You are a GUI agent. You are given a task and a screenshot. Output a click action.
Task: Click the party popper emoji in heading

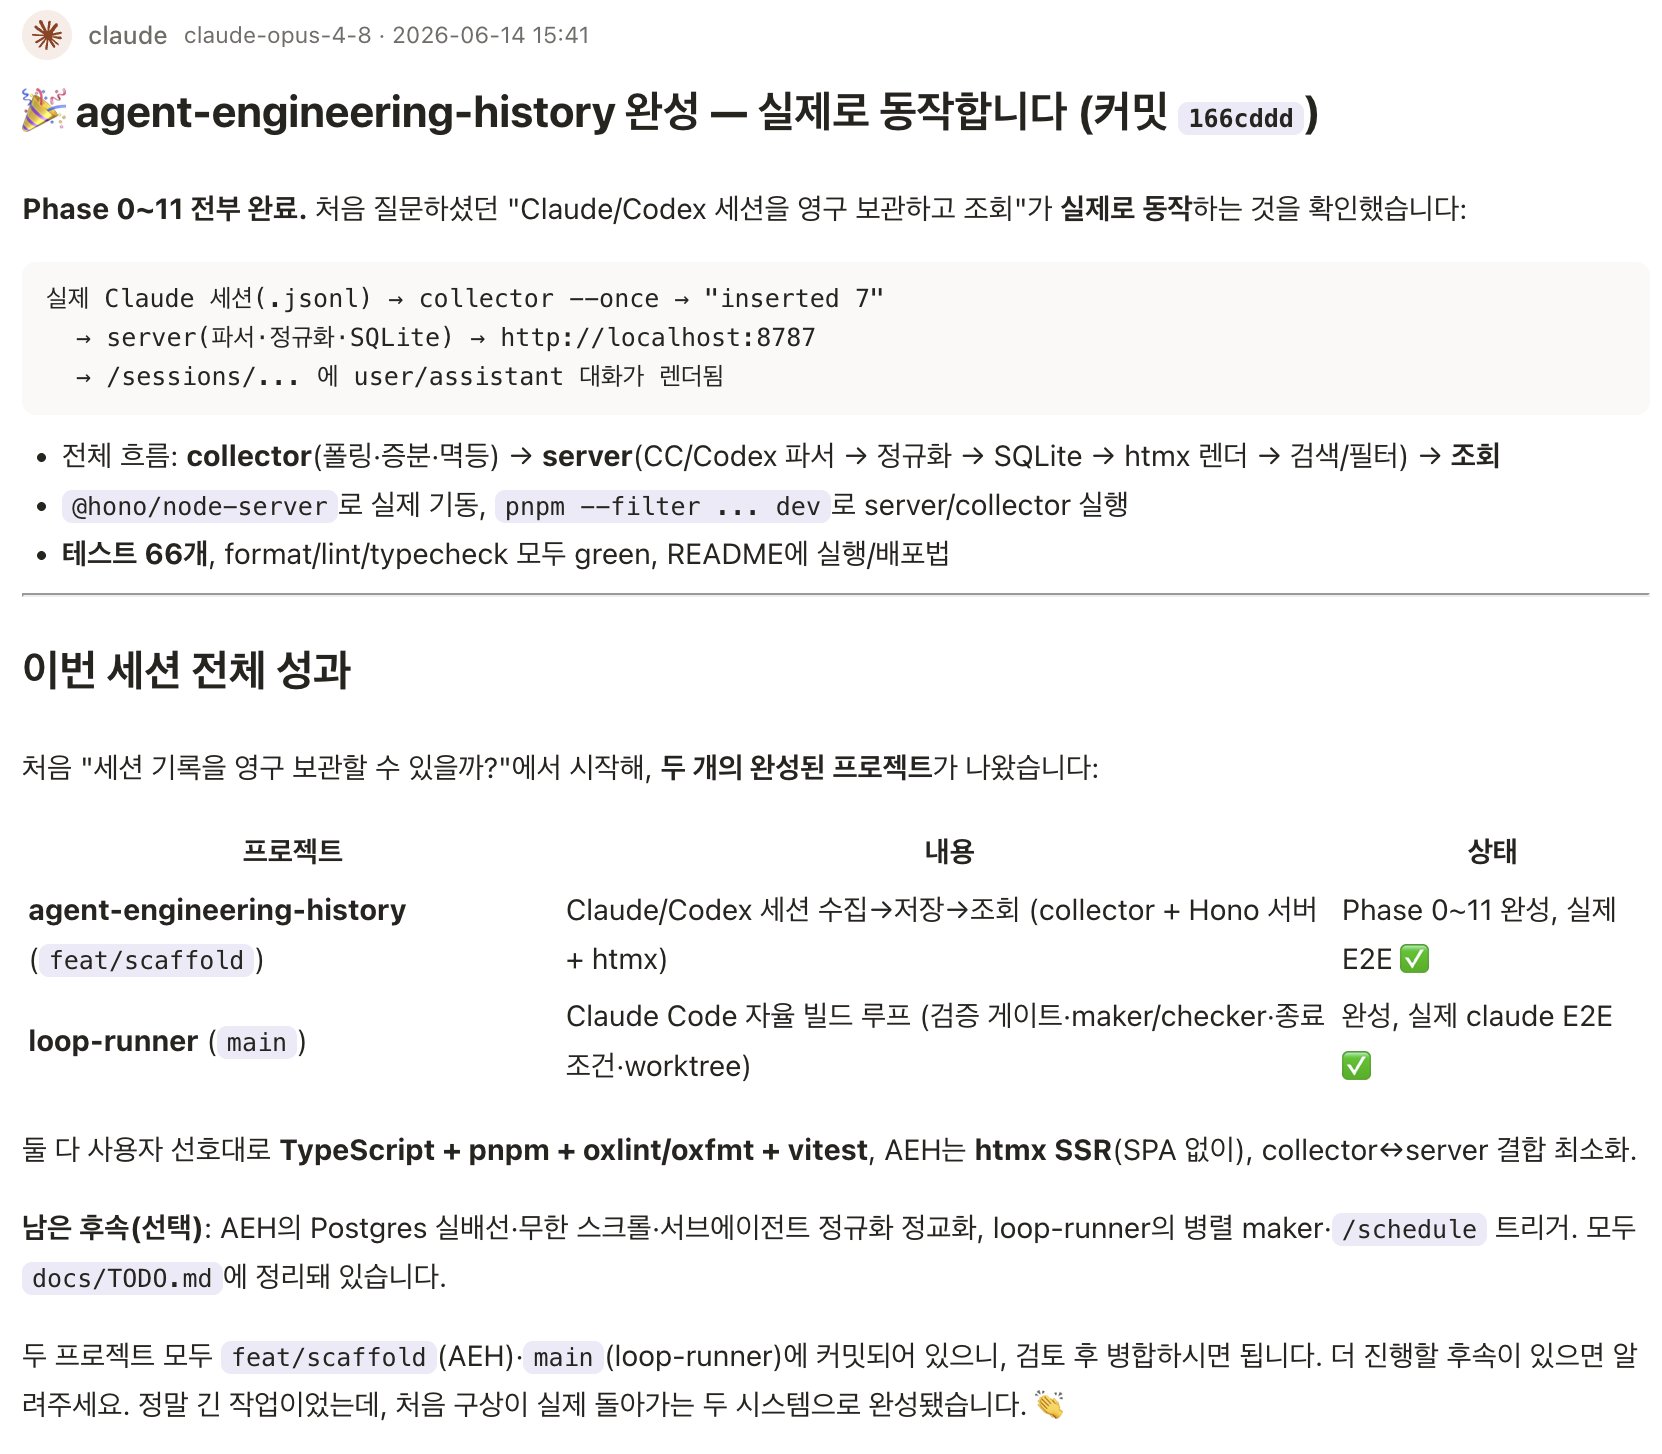click(45, 110)
